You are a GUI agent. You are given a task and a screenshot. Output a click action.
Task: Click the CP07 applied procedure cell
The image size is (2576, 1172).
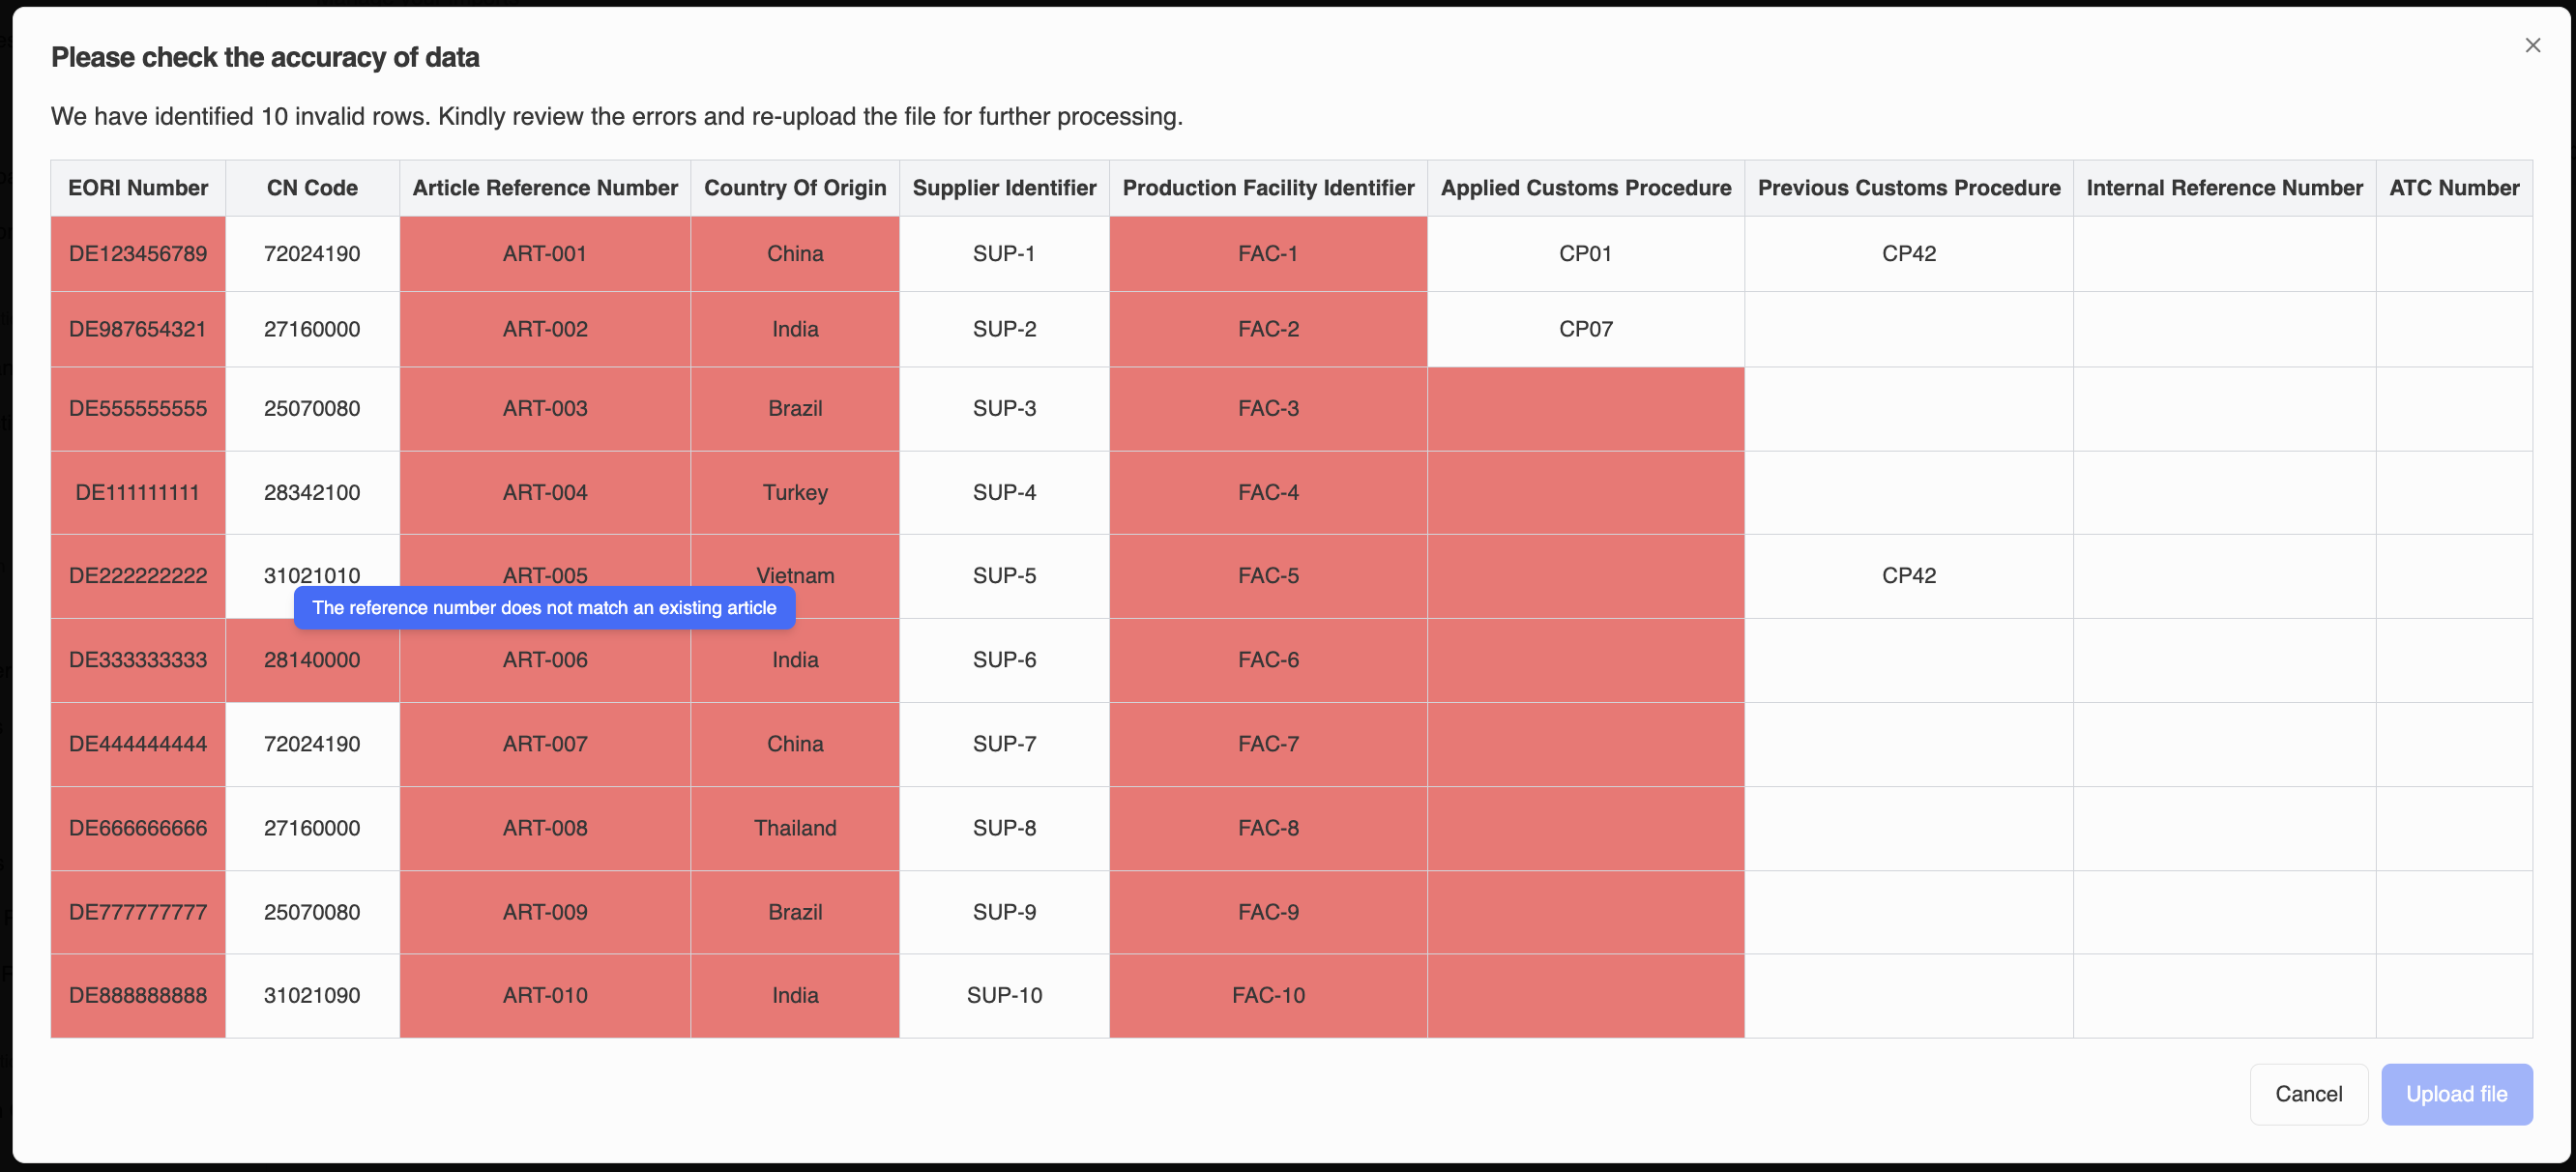[x=1585, y=329]
